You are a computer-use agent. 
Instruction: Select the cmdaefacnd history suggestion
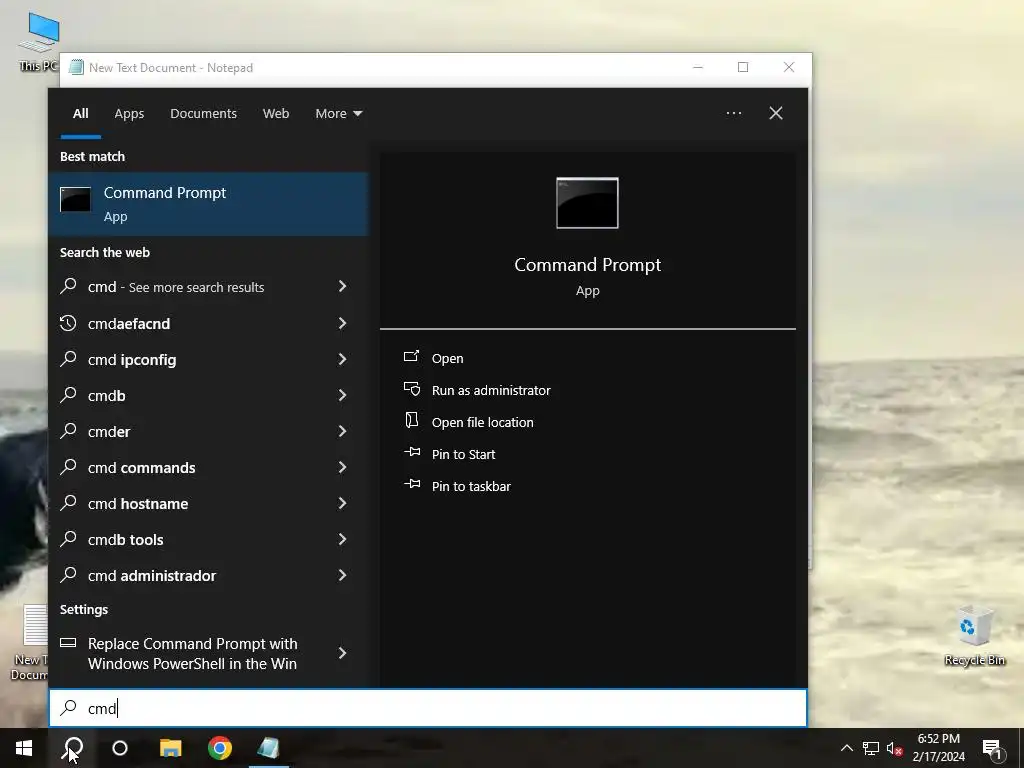pyautogui.click(x=208, y=323)
